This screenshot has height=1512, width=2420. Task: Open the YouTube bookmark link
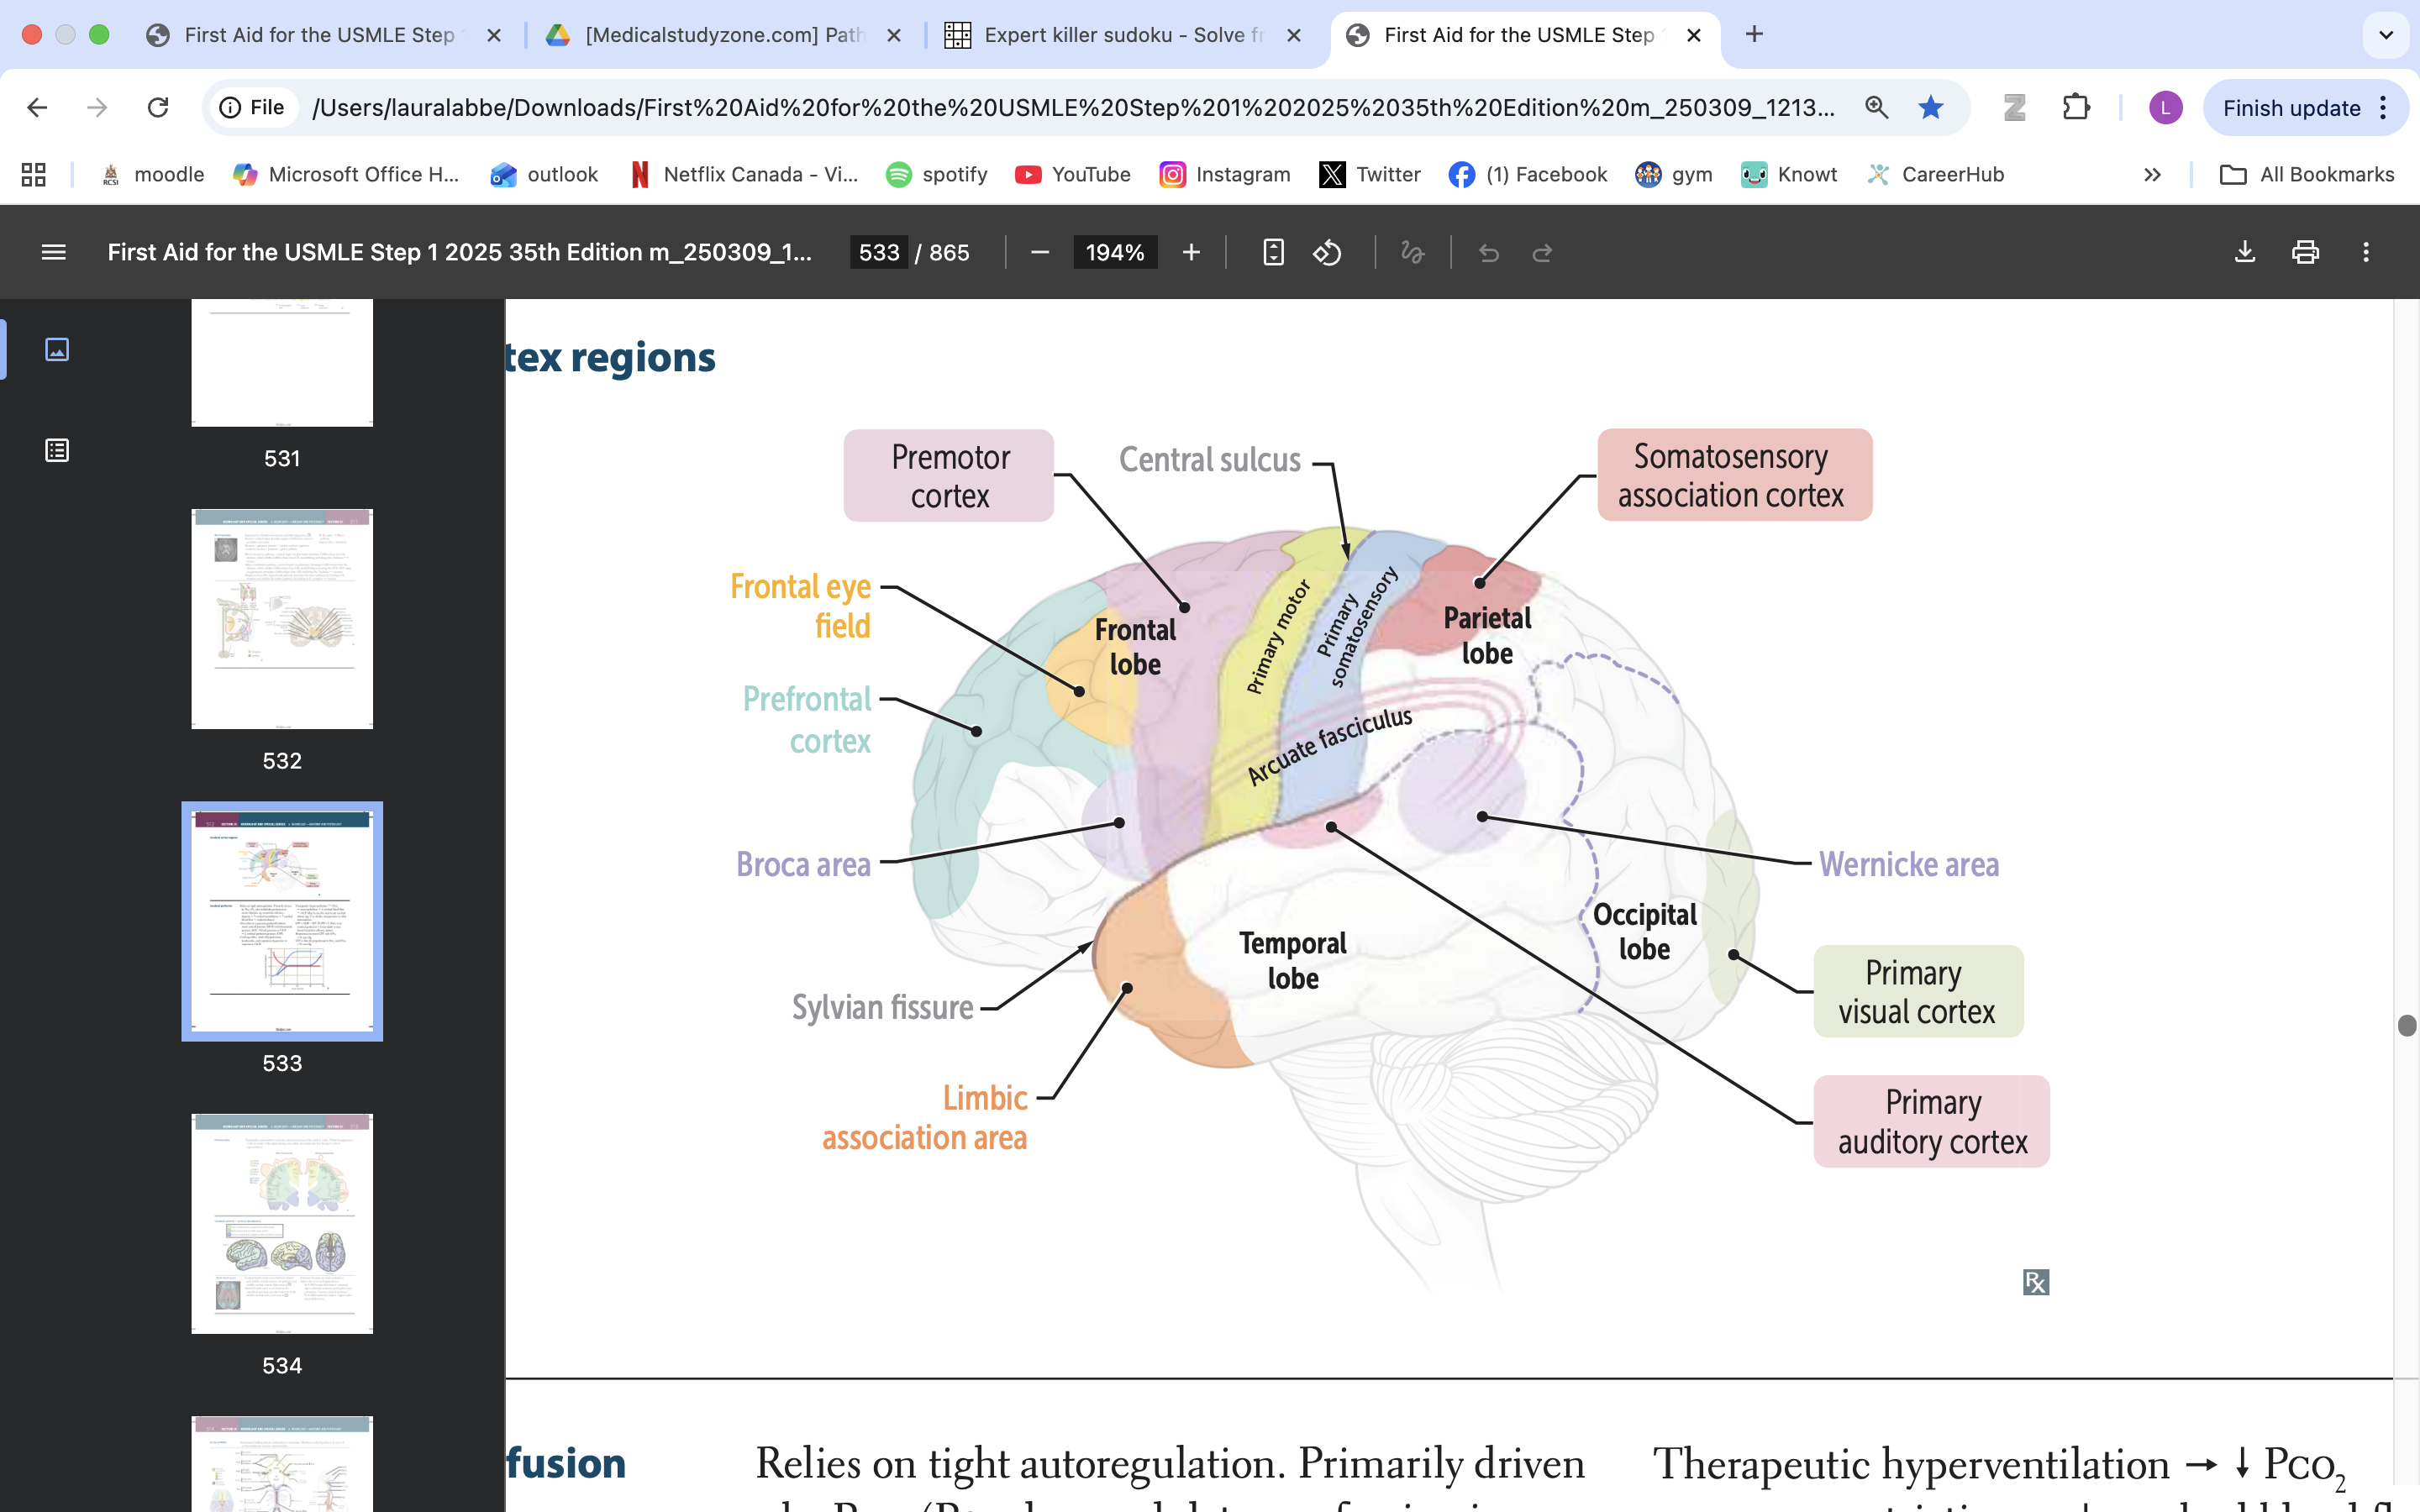click(1072, 174)
